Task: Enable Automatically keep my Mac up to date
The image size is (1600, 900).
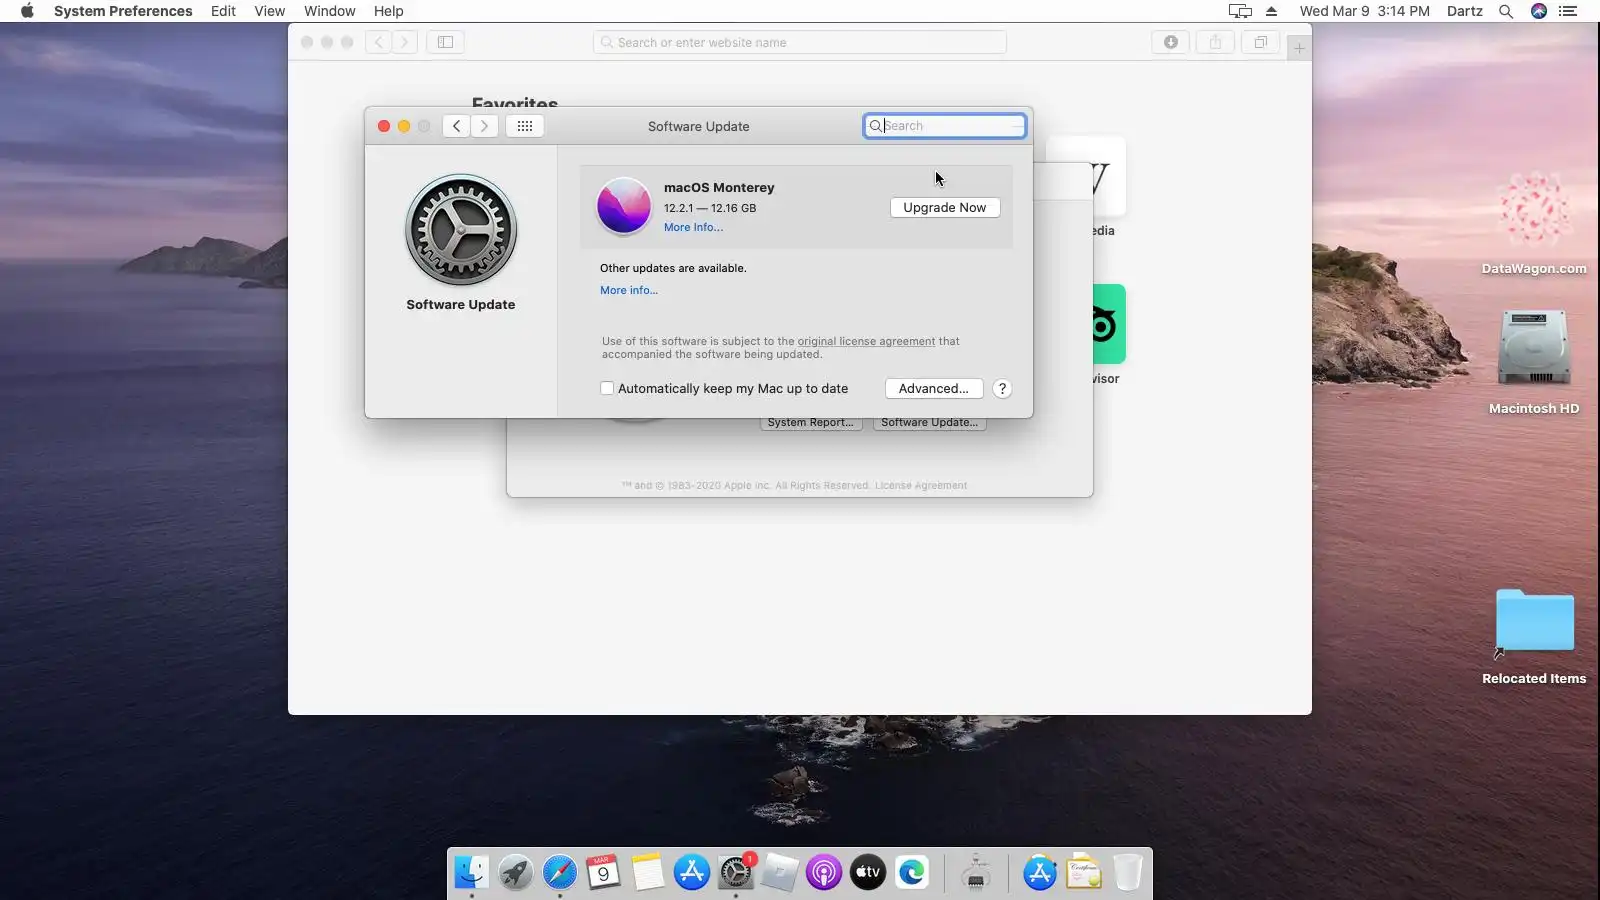Action: point(607,389)
